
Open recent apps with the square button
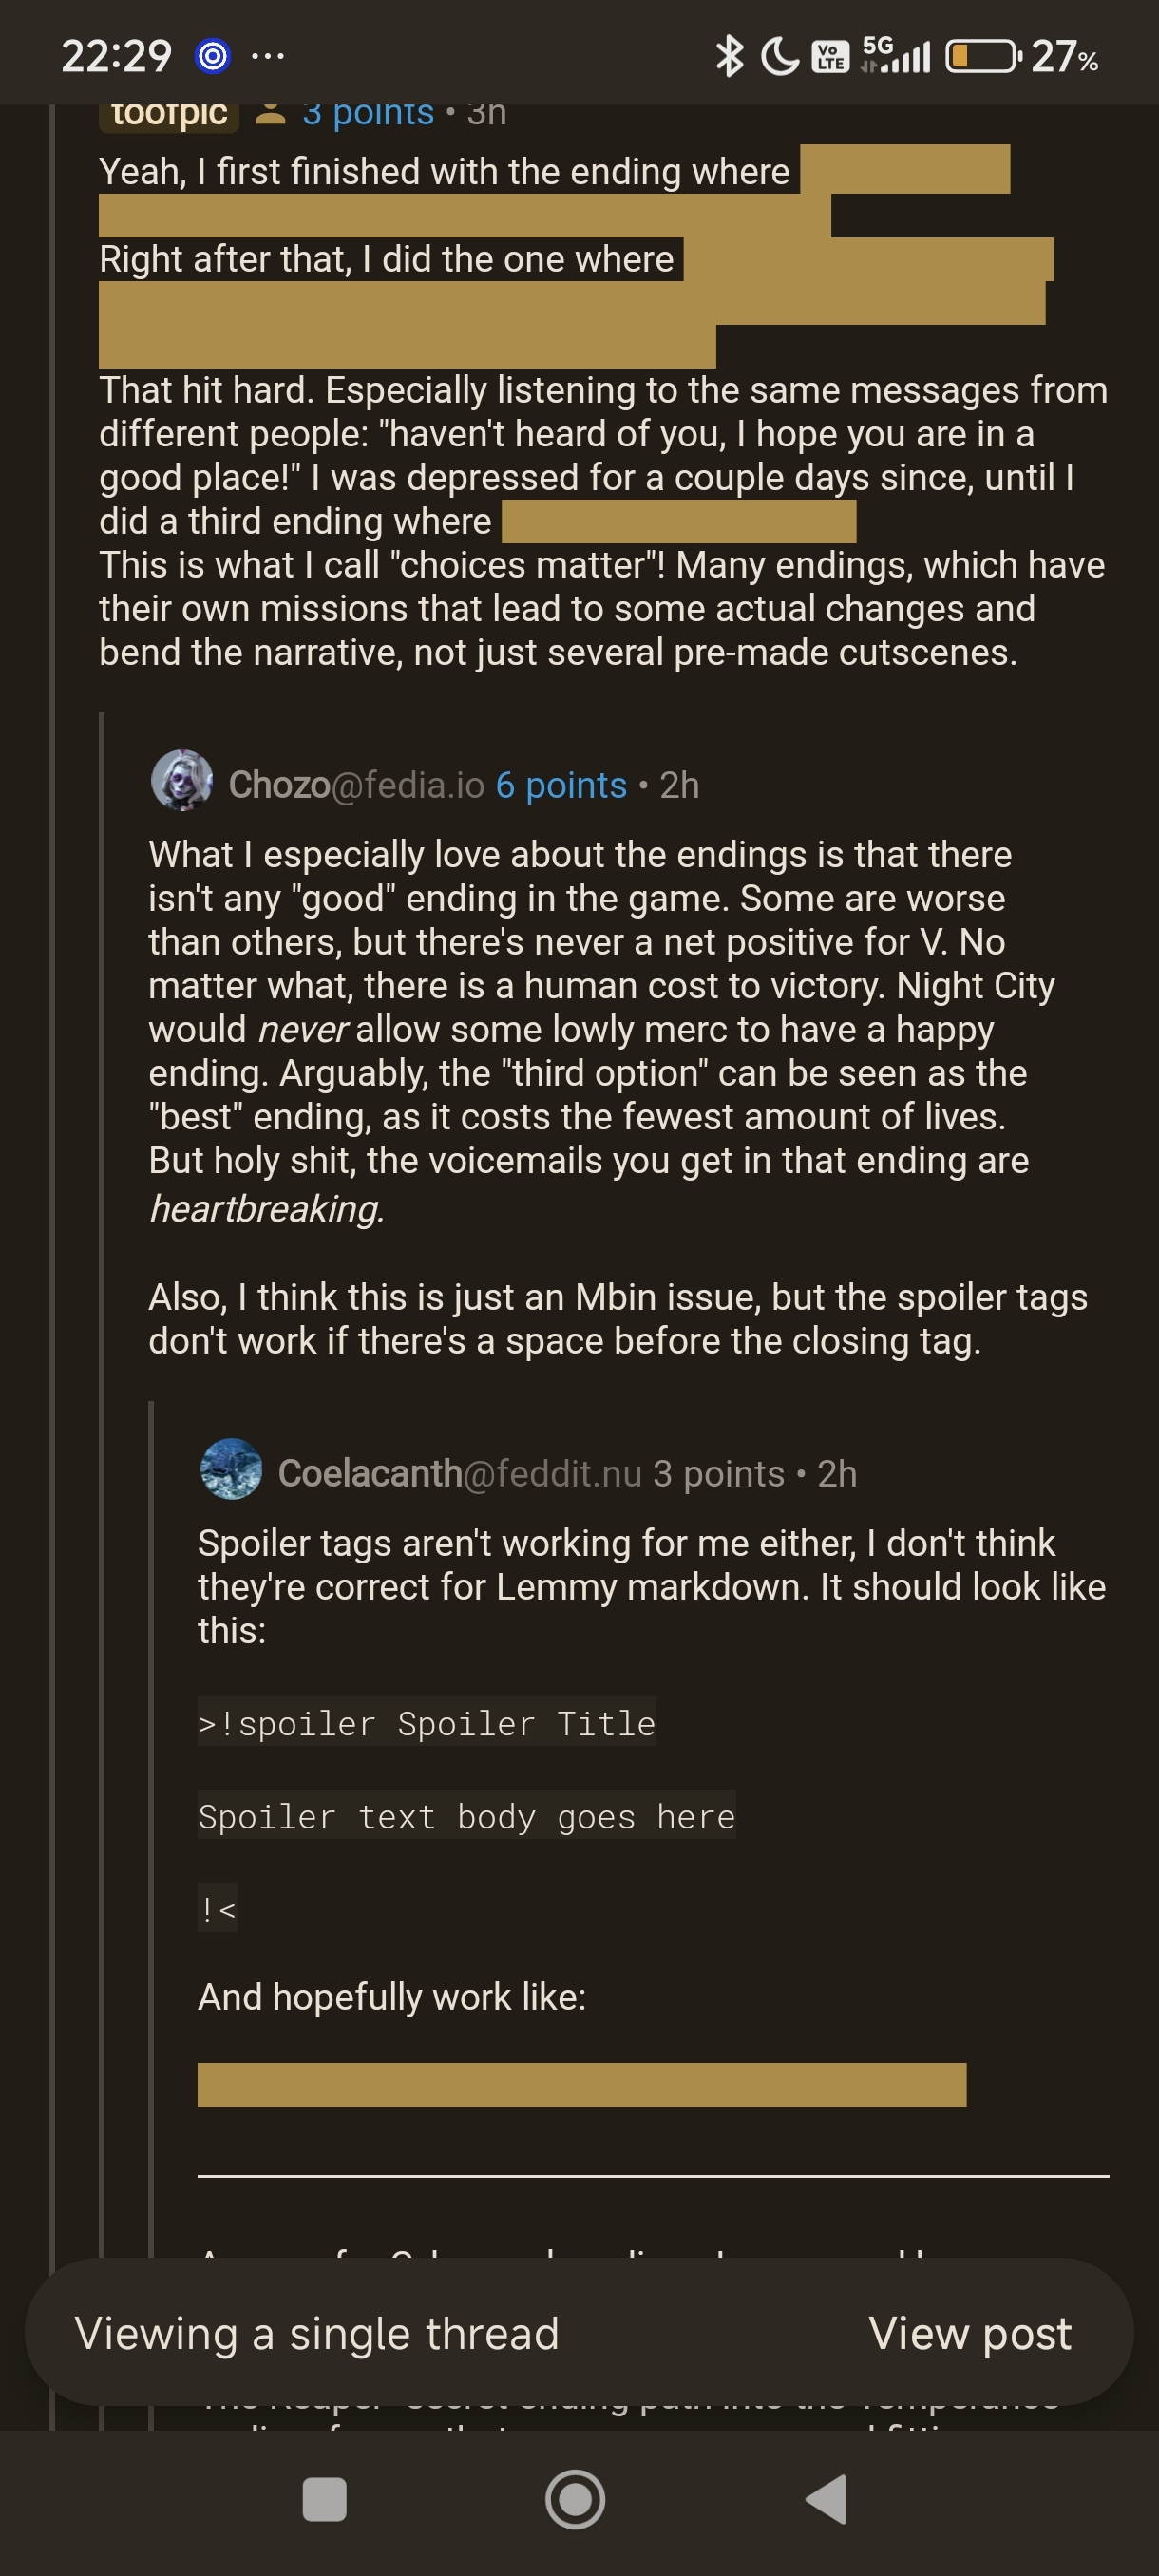click(x=324, y=2499)
